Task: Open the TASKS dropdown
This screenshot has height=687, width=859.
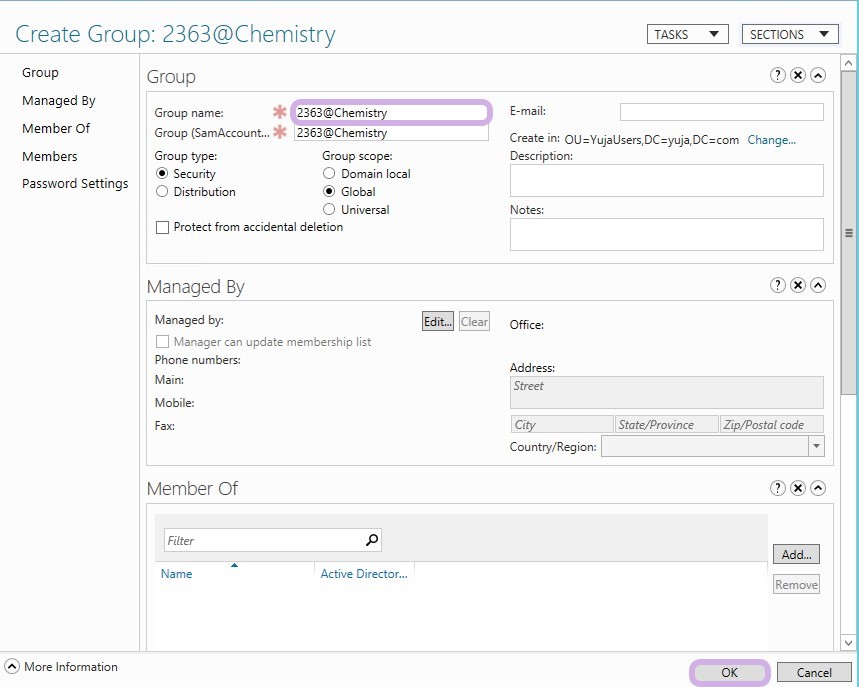Action: click(x=688, y=35)
